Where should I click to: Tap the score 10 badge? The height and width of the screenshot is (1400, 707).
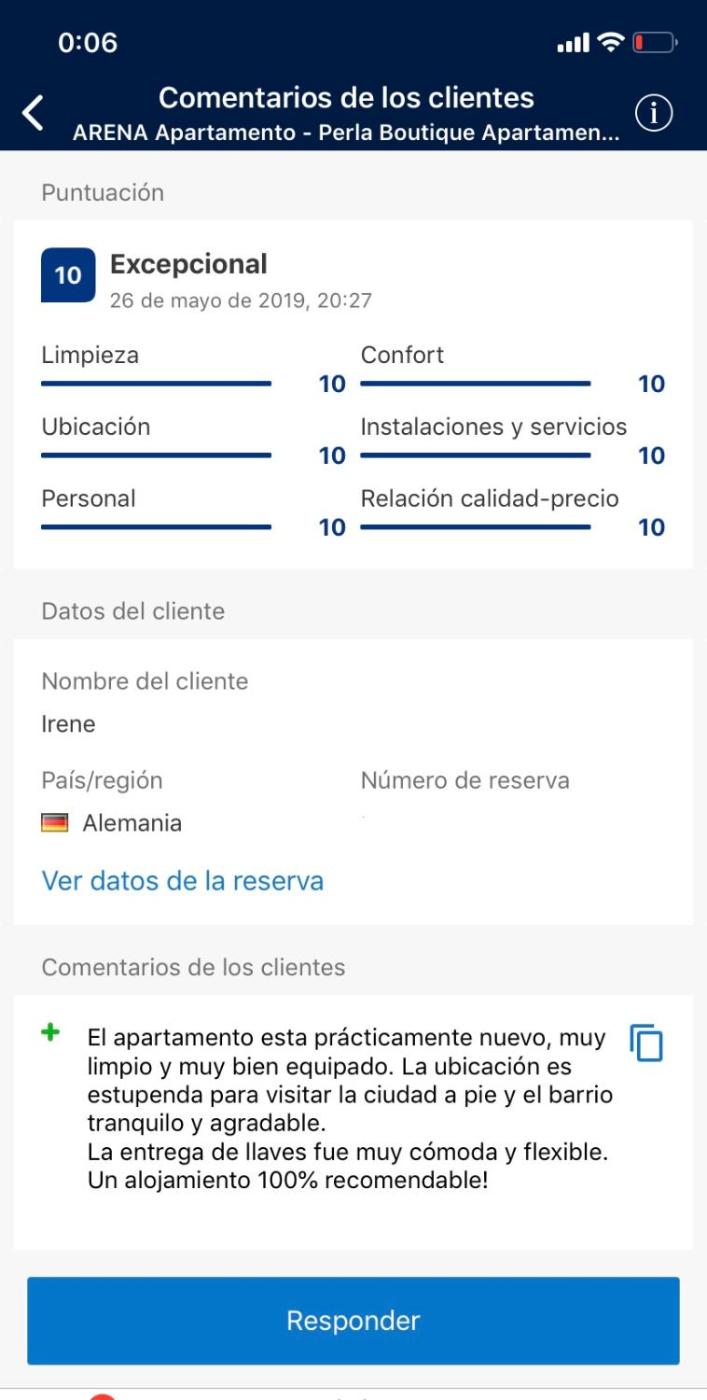(68, 275)
